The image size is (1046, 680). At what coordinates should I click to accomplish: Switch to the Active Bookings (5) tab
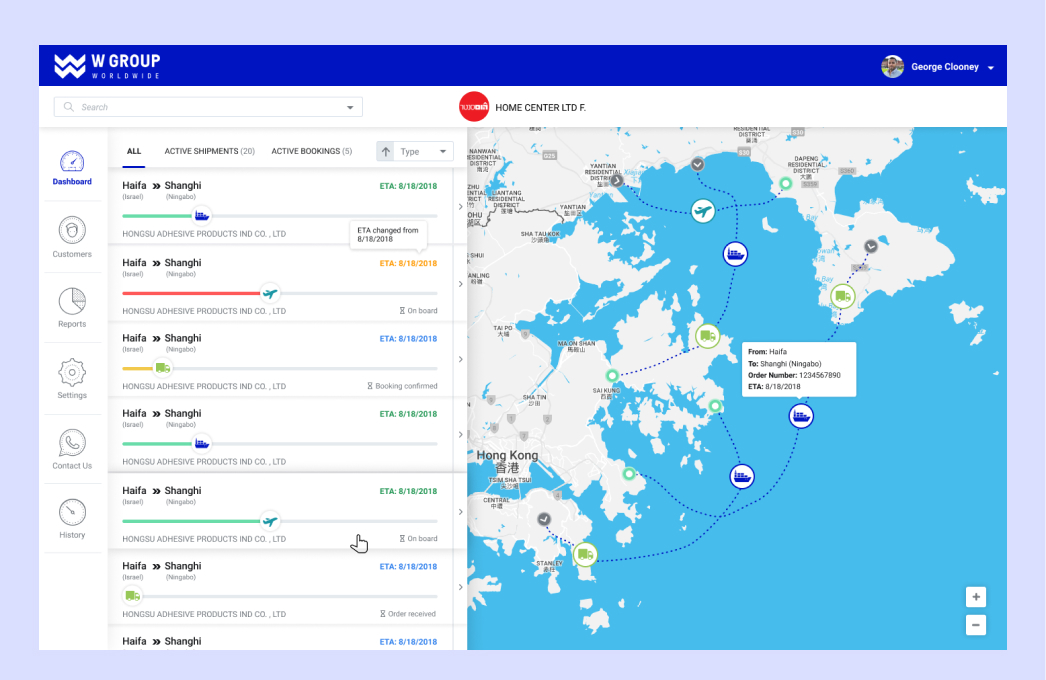coord(312,151)
